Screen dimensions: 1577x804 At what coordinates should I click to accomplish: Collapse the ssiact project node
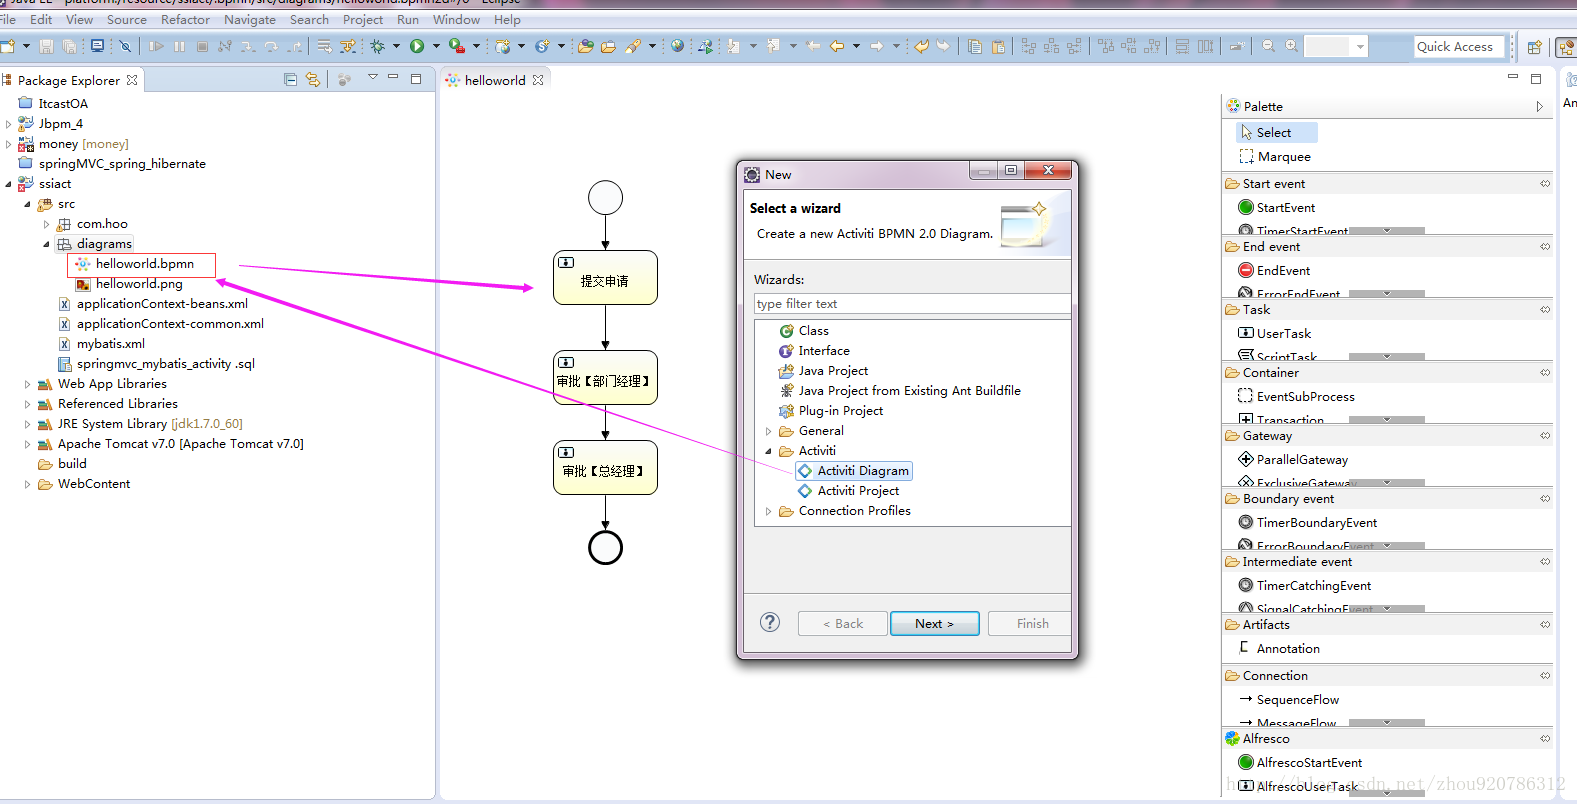coord(9,184)
